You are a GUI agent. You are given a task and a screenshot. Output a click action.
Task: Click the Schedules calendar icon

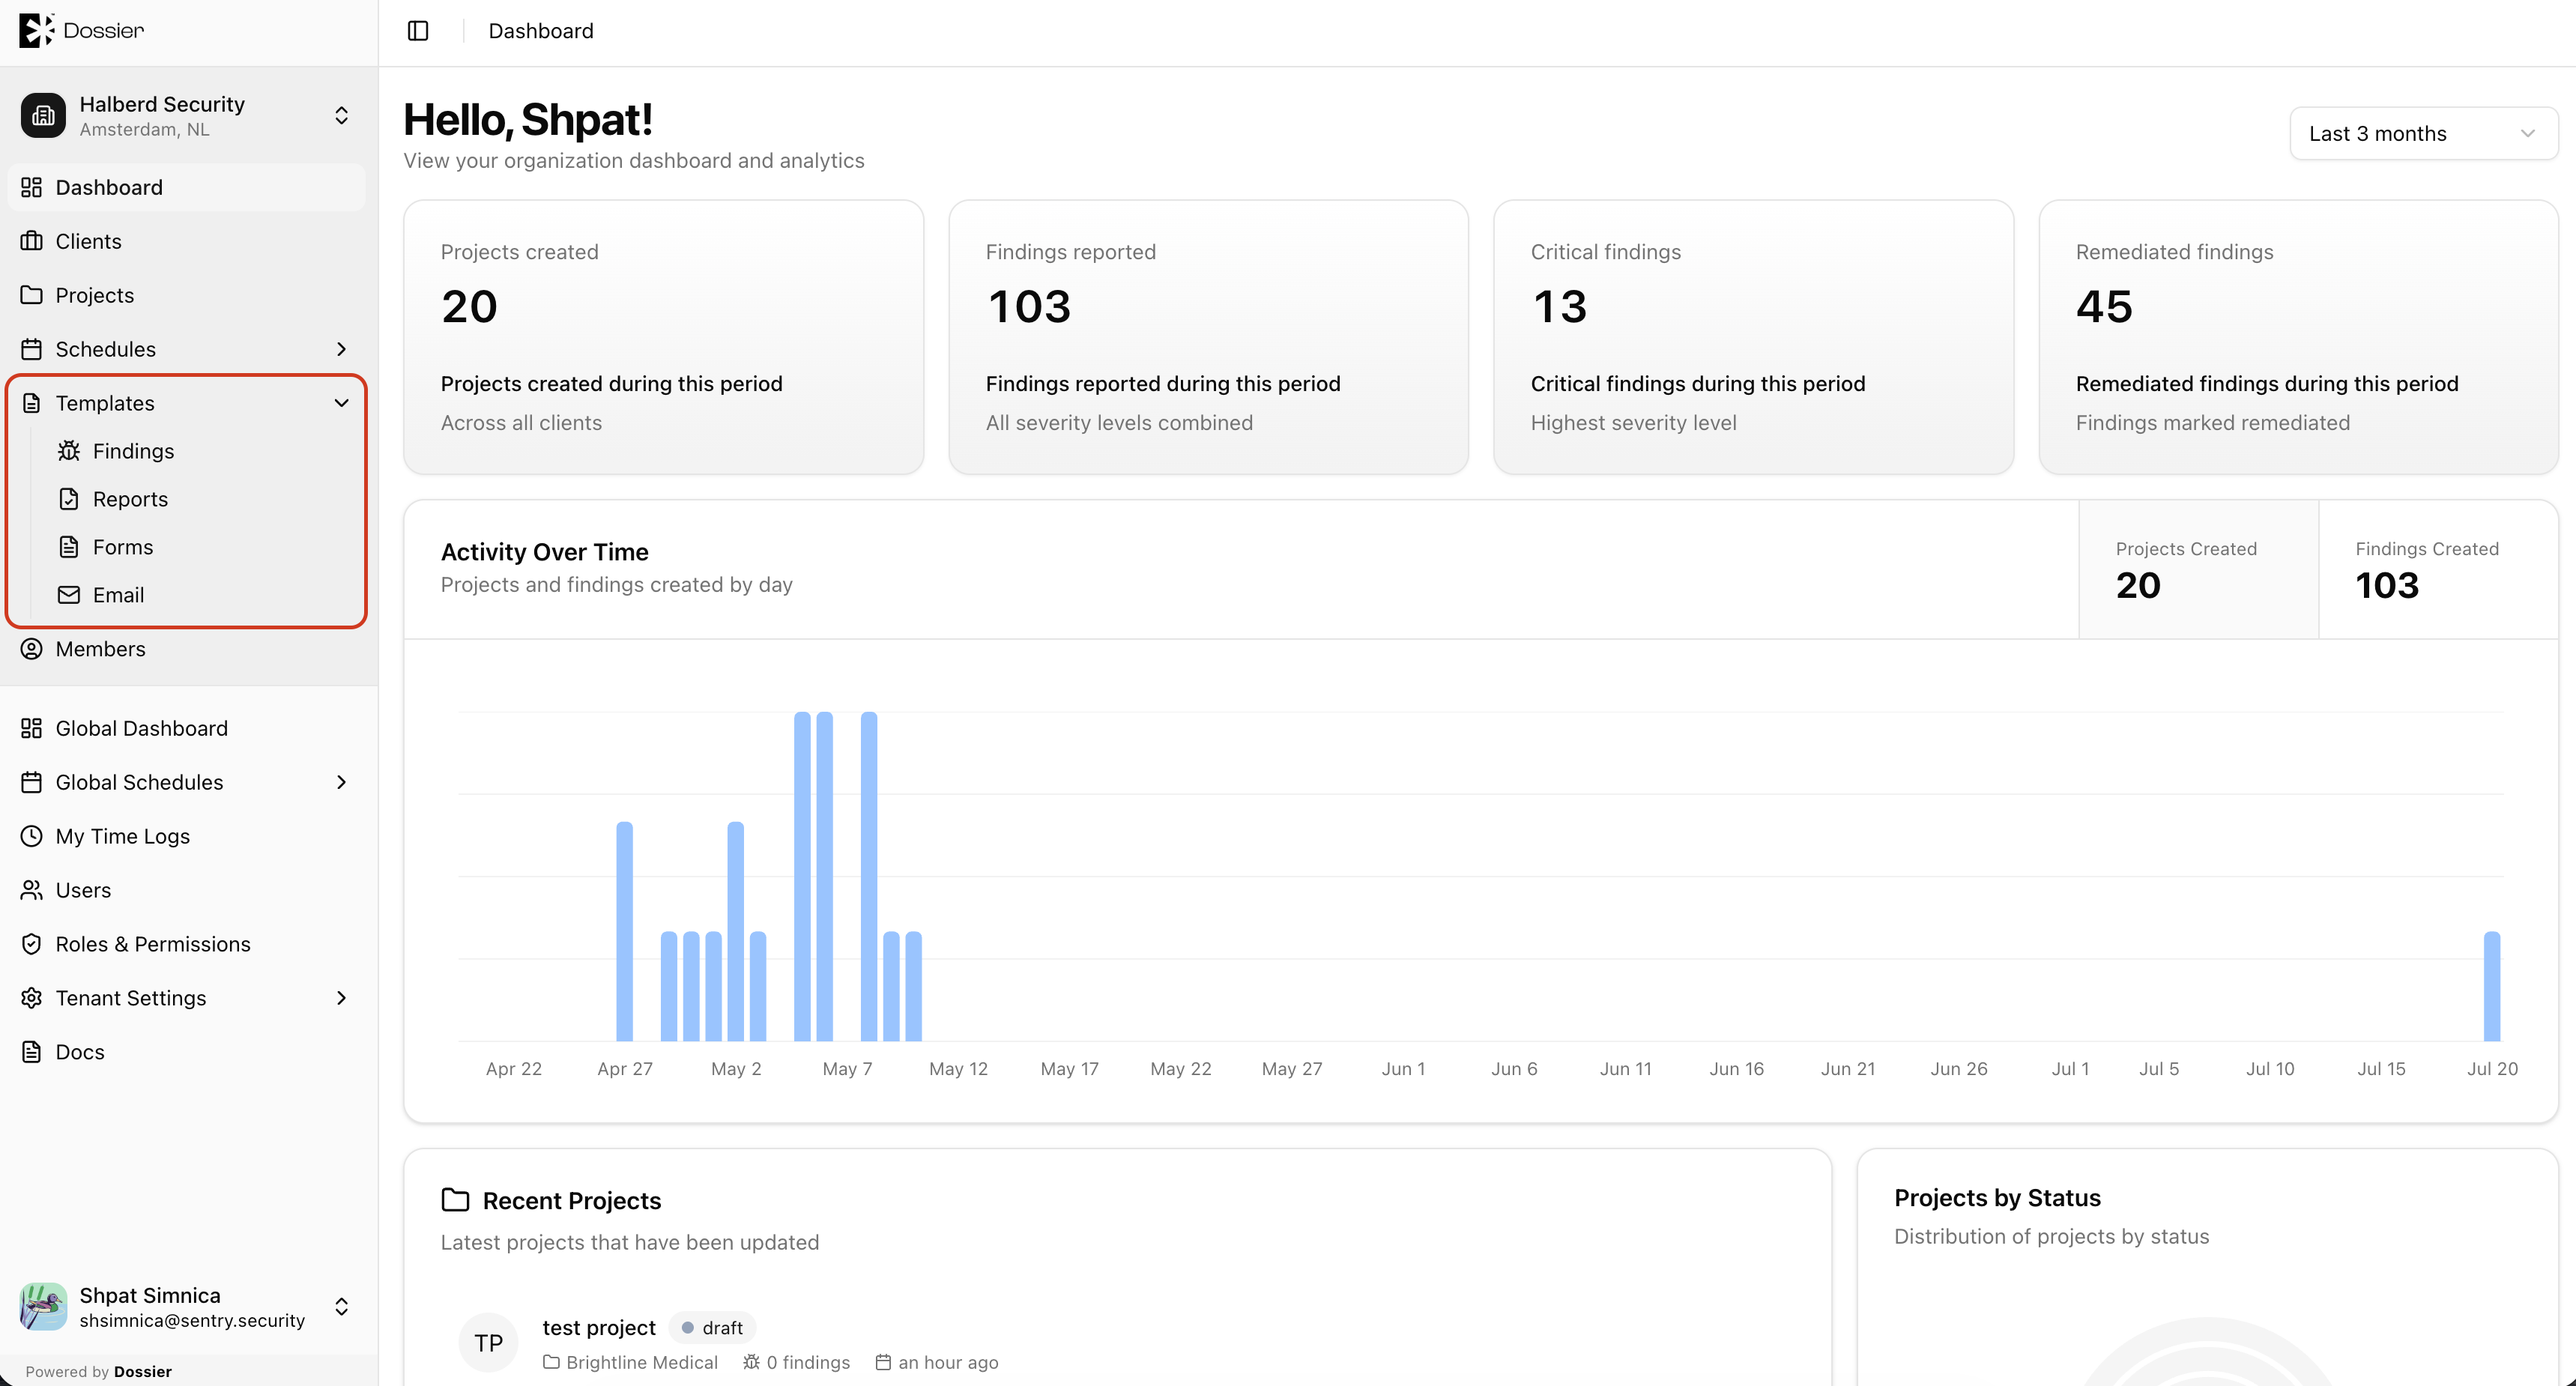point(32,350)
